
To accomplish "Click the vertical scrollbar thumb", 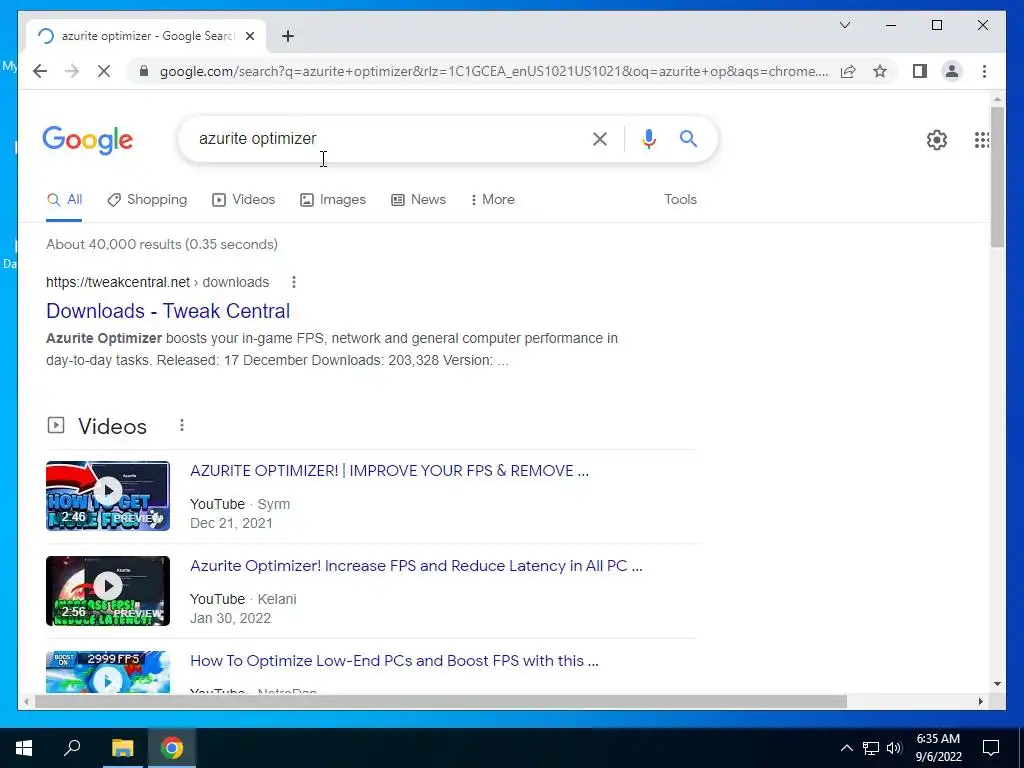I will point(997,177).
